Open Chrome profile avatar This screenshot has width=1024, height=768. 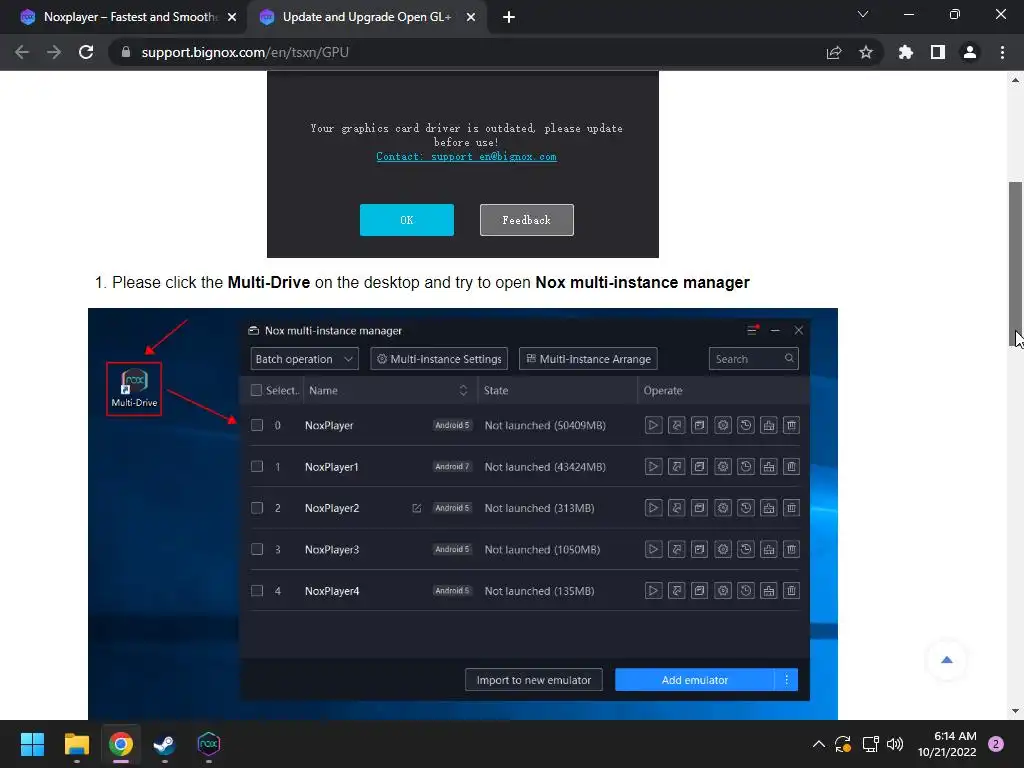pyautogui.click(x=970, y=52)
